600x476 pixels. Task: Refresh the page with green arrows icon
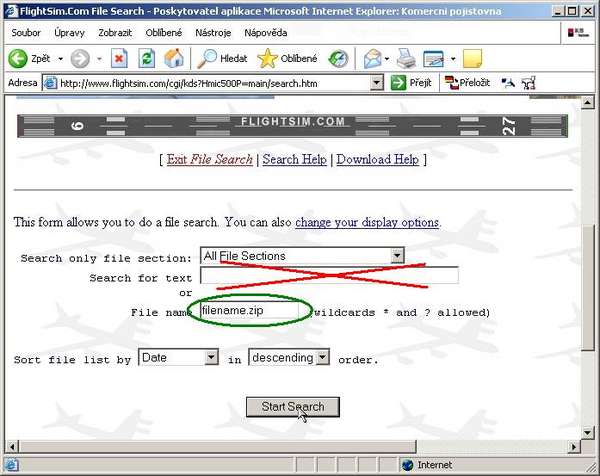coord(147,59)
